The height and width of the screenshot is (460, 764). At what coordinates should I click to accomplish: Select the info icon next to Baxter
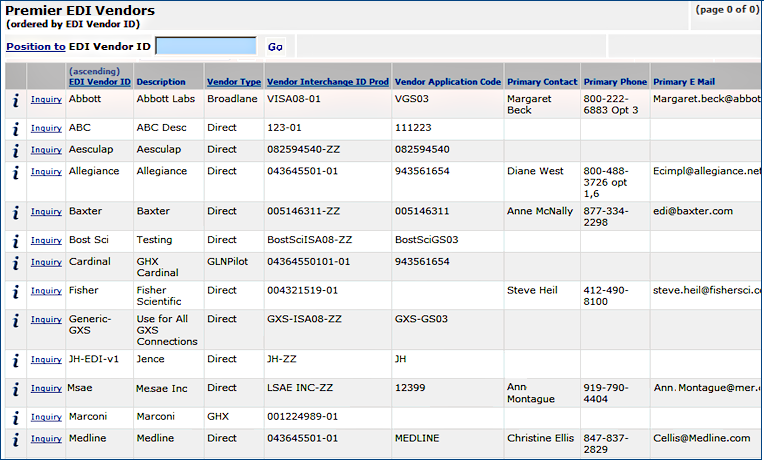[16, 212]
